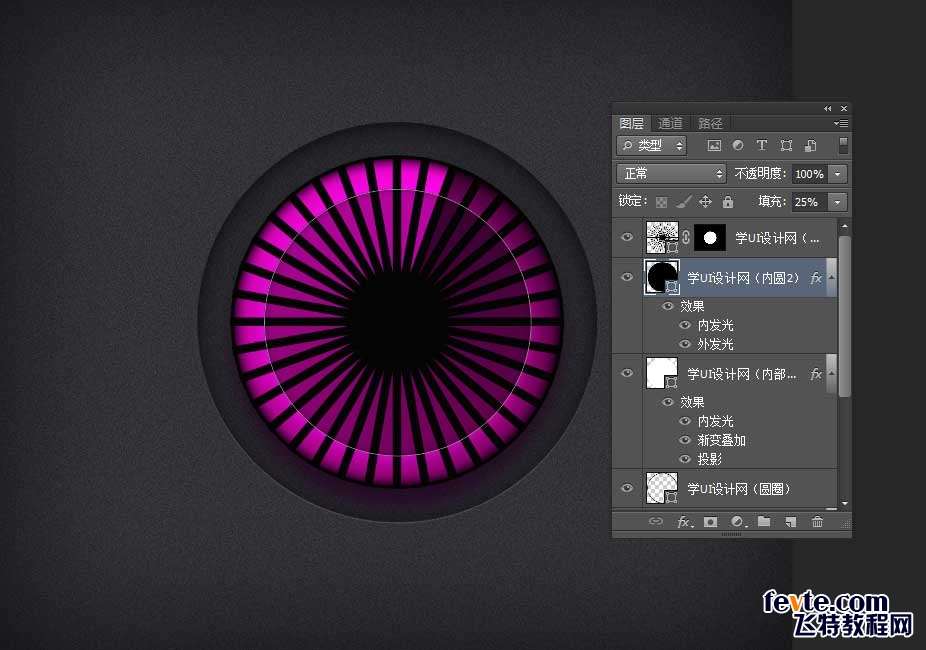
Task: Select layer named 学UI设计网（内圆2）
Action: (x=743, y=277)
